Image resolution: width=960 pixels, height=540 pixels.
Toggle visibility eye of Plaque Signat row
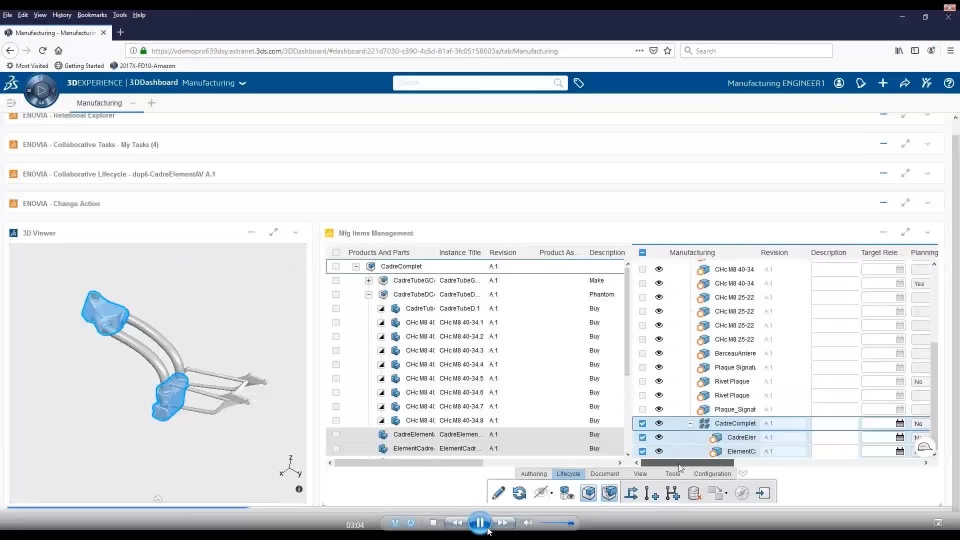point(659,367)
